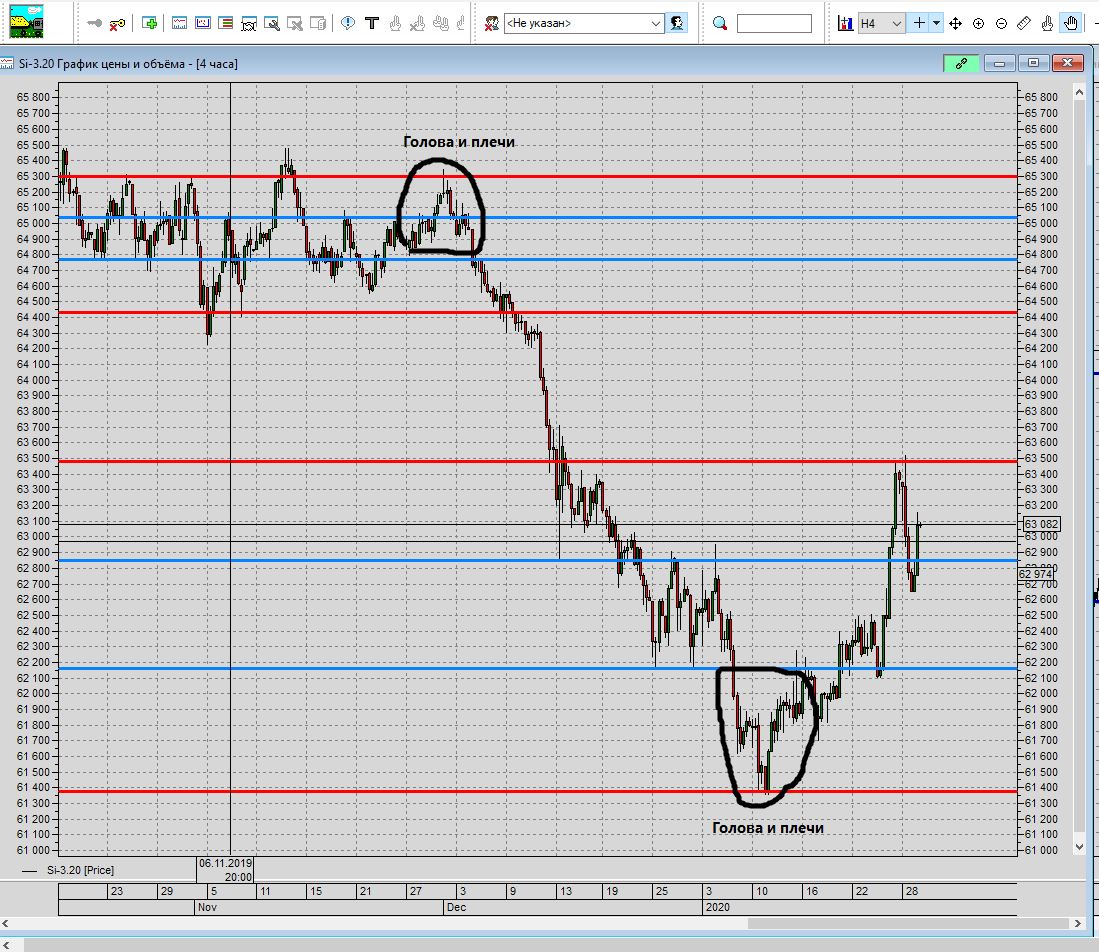Minimize the Si-3.20 chart window
This screenshot has width=1099, height=952.
coord(999,63)
